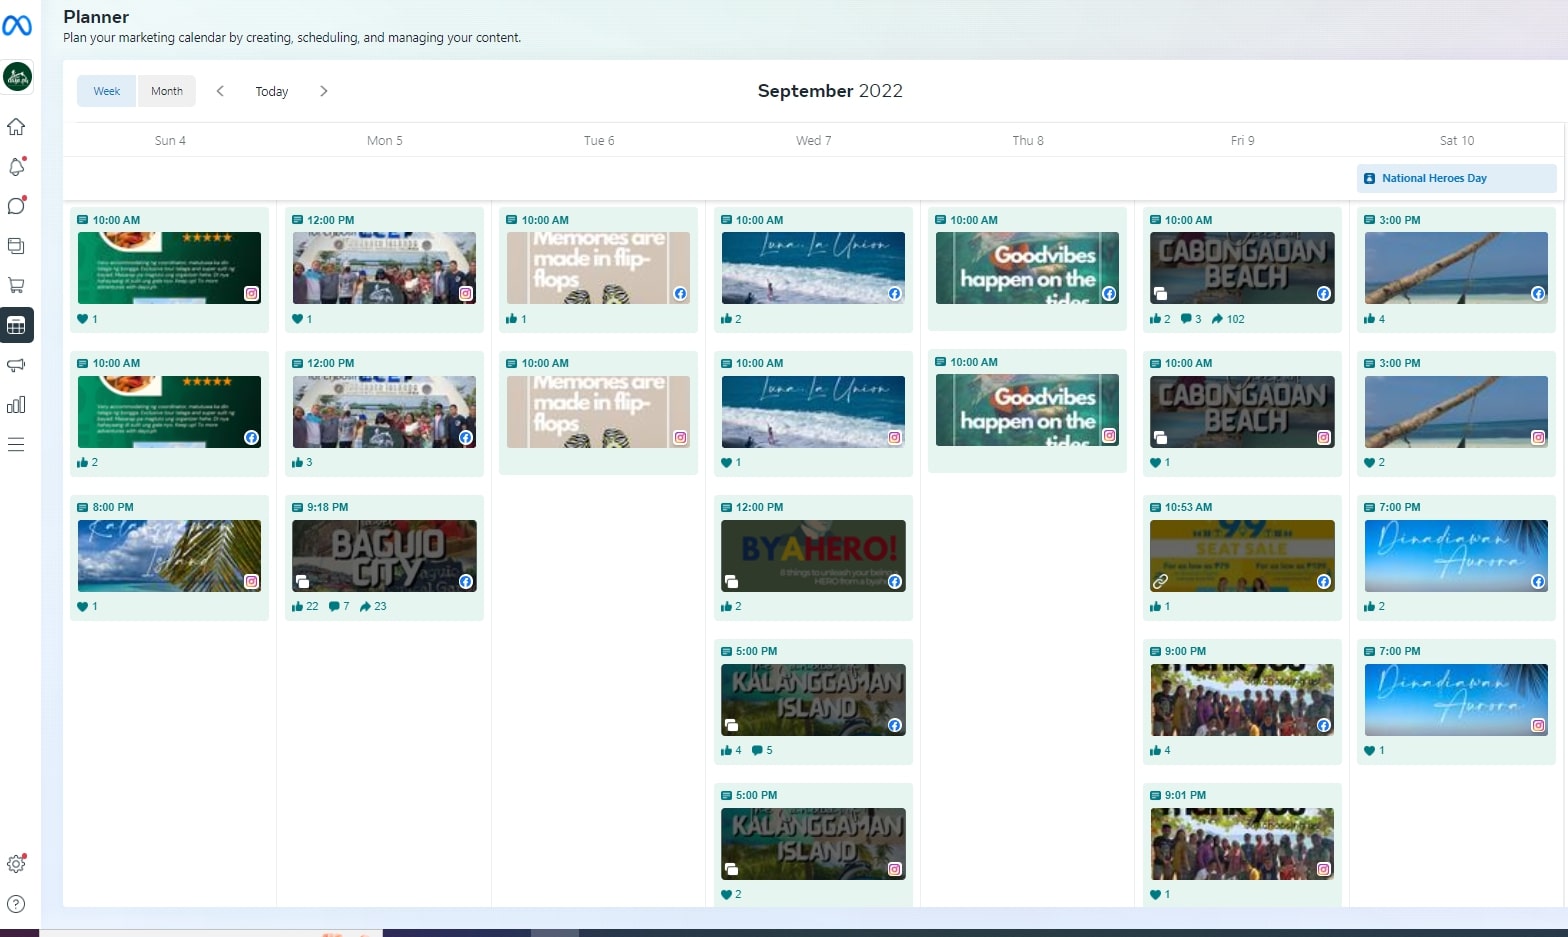Click the "Sun 4" day header
The width and height of the screenshot is (1568, 937).
(x=170, y=141)
